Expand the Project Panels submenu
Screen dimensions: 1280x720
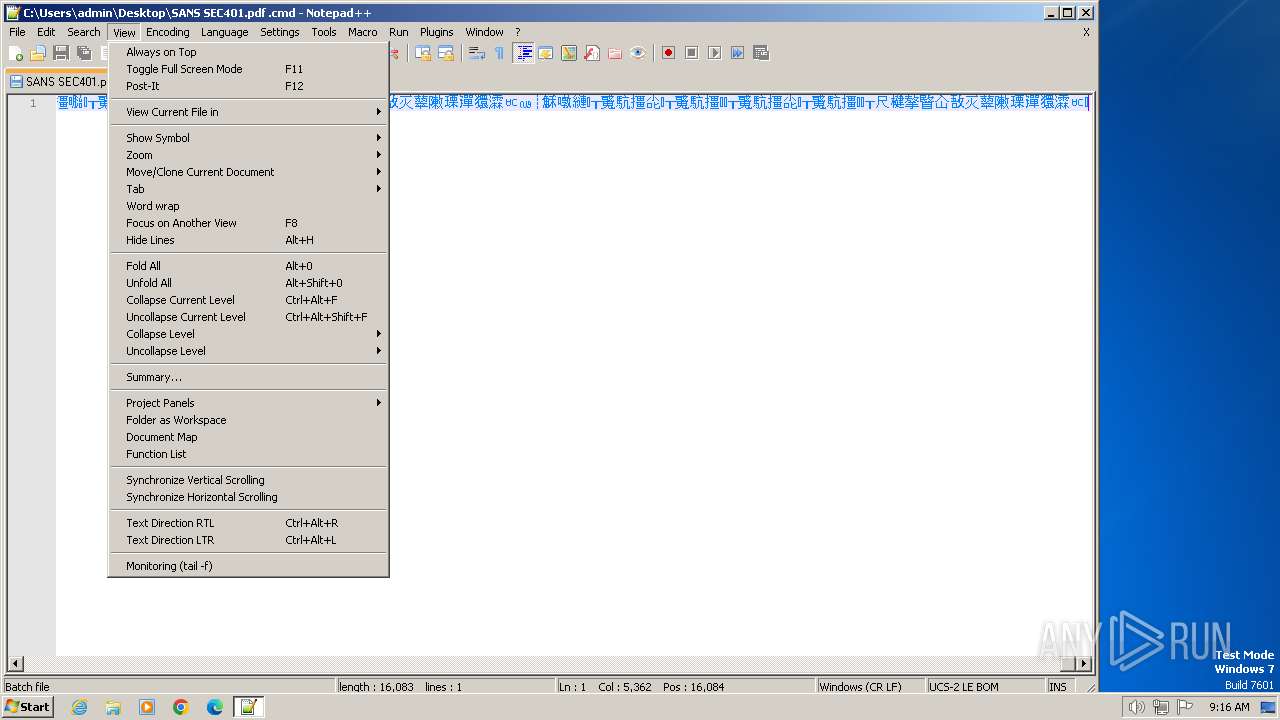[248, 403]
